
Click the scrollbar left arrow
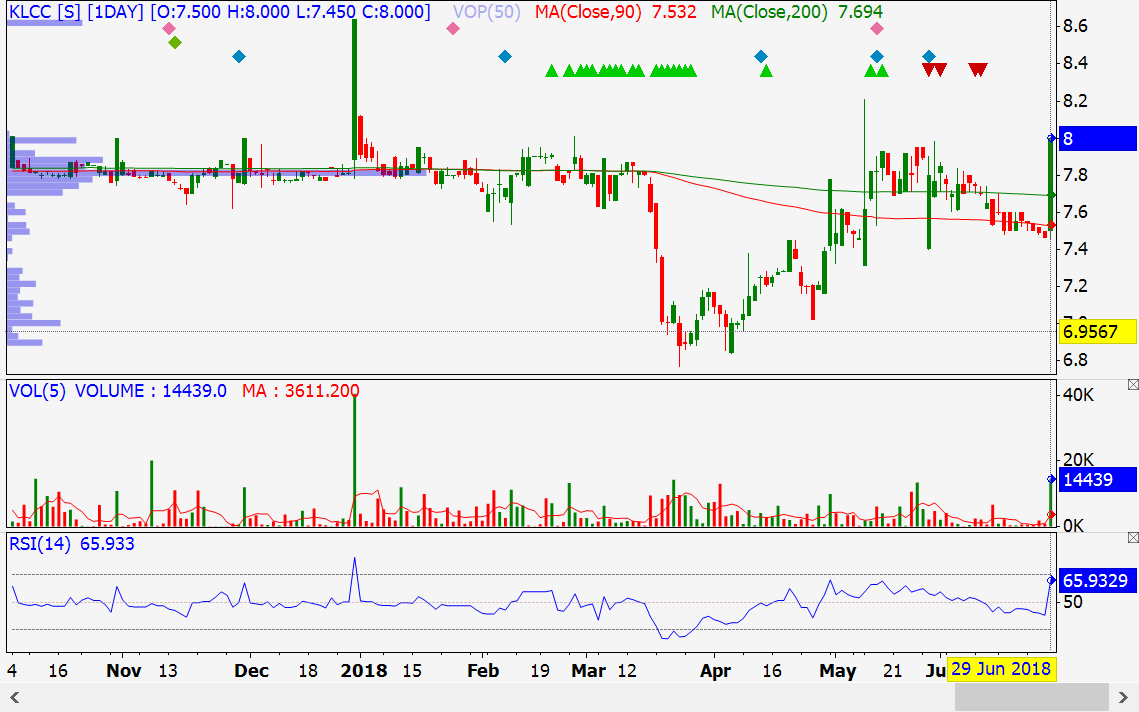(13, 697)
